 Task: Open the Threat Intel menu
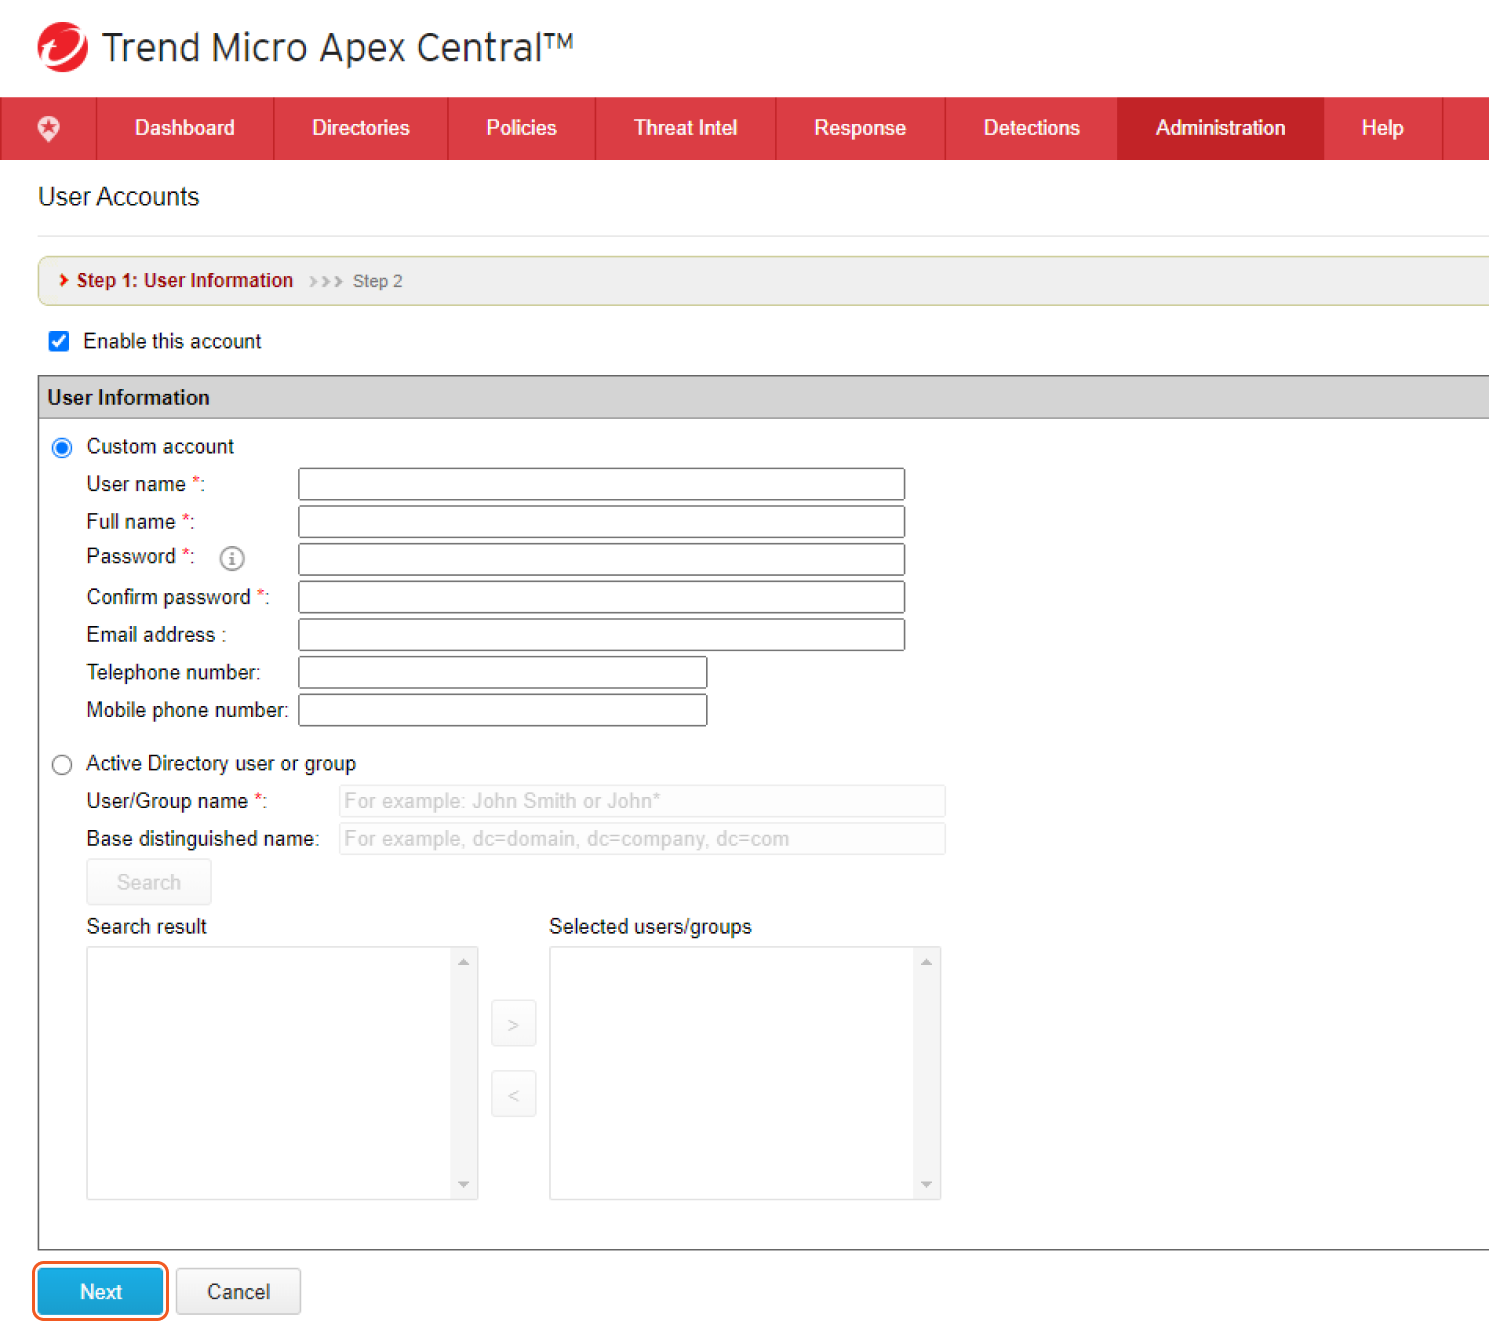685,128
